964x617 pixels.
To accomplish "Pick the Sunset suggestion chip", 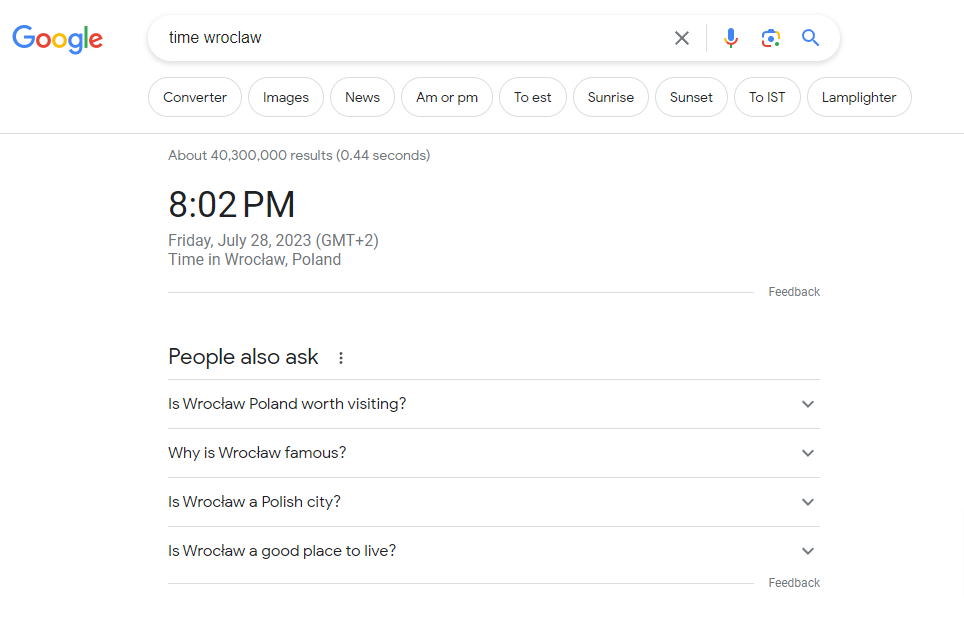I will (x=692, y=97).
